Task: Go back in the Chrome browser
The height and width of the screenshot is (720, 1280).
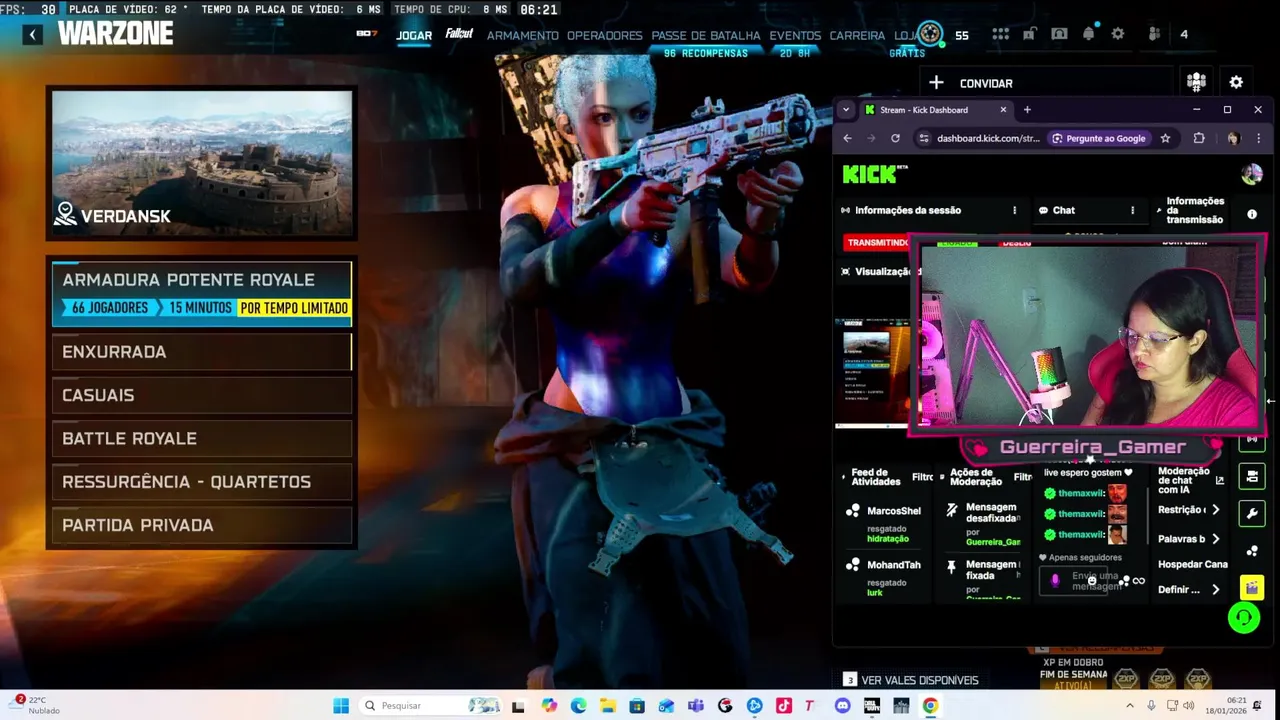Action: coord(847,138)
